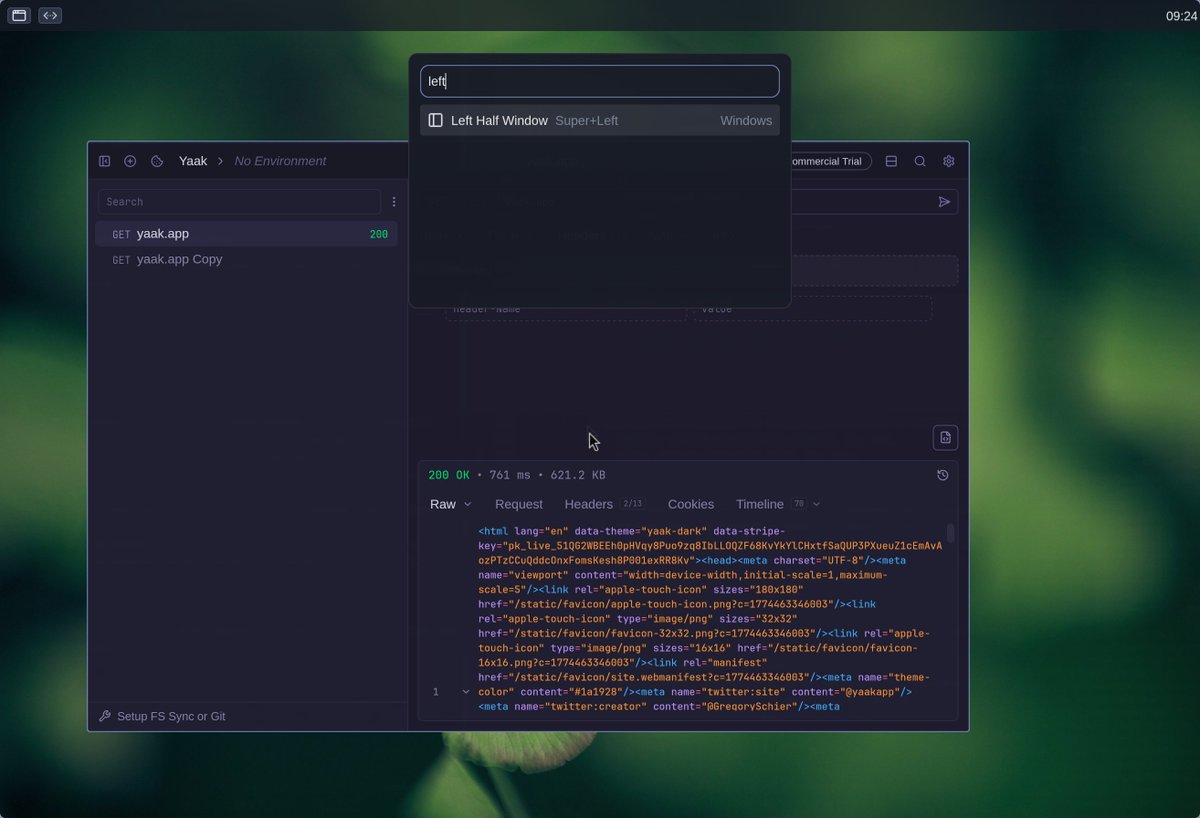Open app-wide search with the magnifier icon
The height and width of the screenshot is (818, 1200).
click(x=919, y=161)
